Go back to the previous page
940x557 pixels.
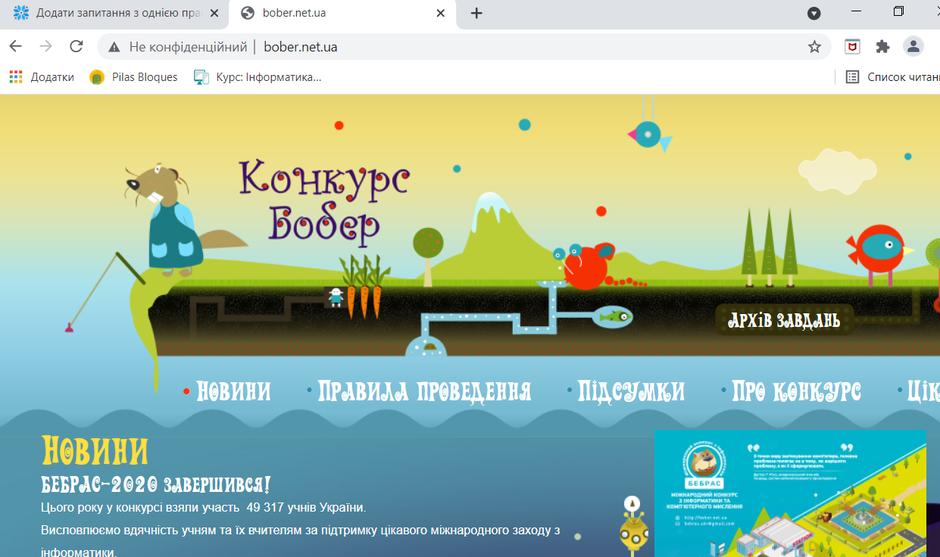pyautogui.click(x=16, y=47)
